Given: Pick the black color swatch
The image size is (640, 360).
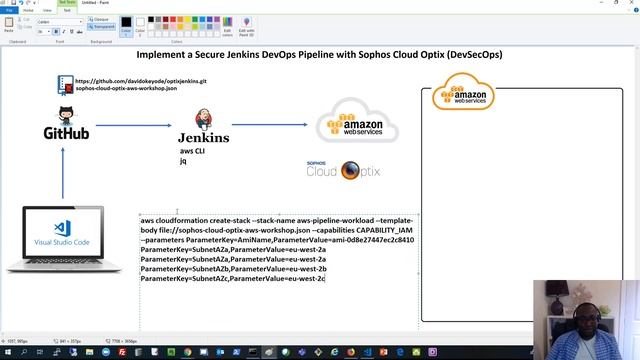Looking at the screenshot, I should coord(151,19).
